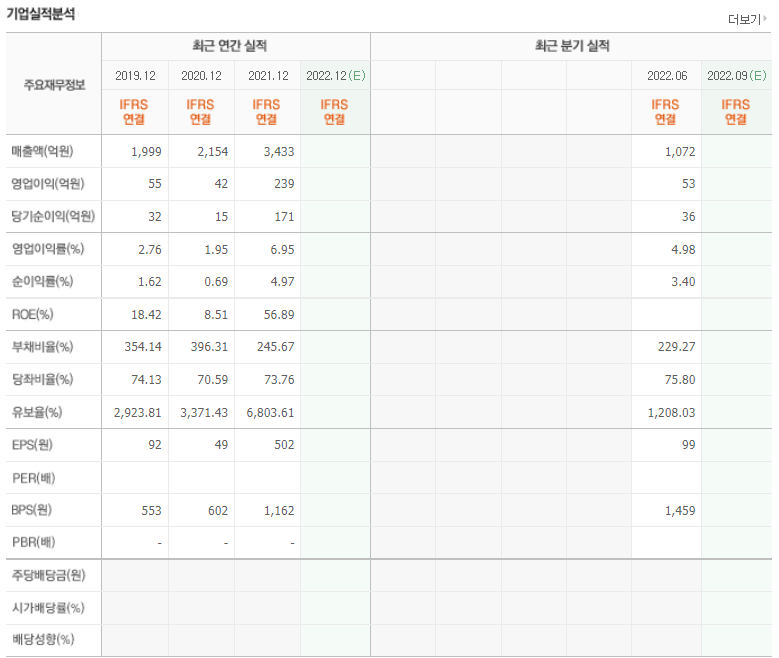Click the 영업이익률(%) row label

pos(48,249)
